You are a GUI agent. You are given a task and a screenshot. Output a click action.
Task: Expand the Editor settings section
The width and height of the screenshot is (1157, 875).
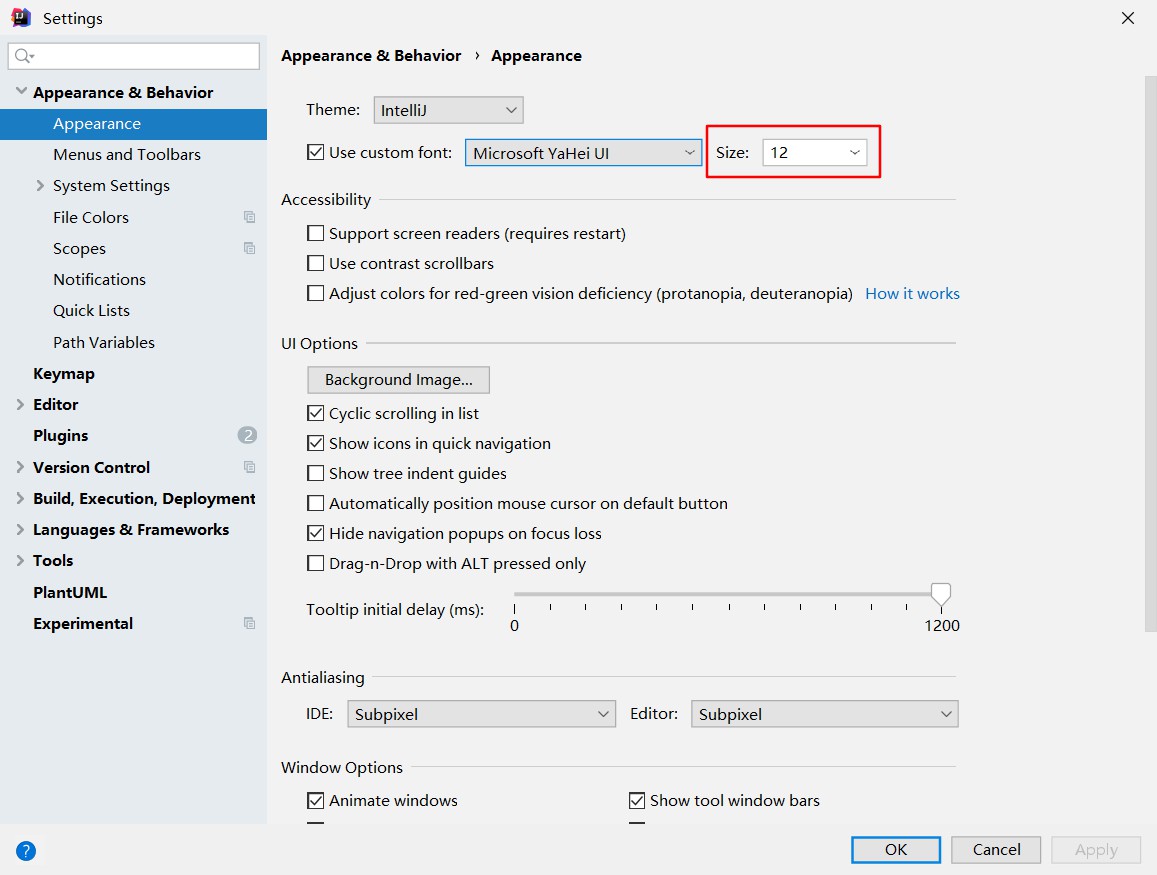pyautogui.click(x=21, y=404)
